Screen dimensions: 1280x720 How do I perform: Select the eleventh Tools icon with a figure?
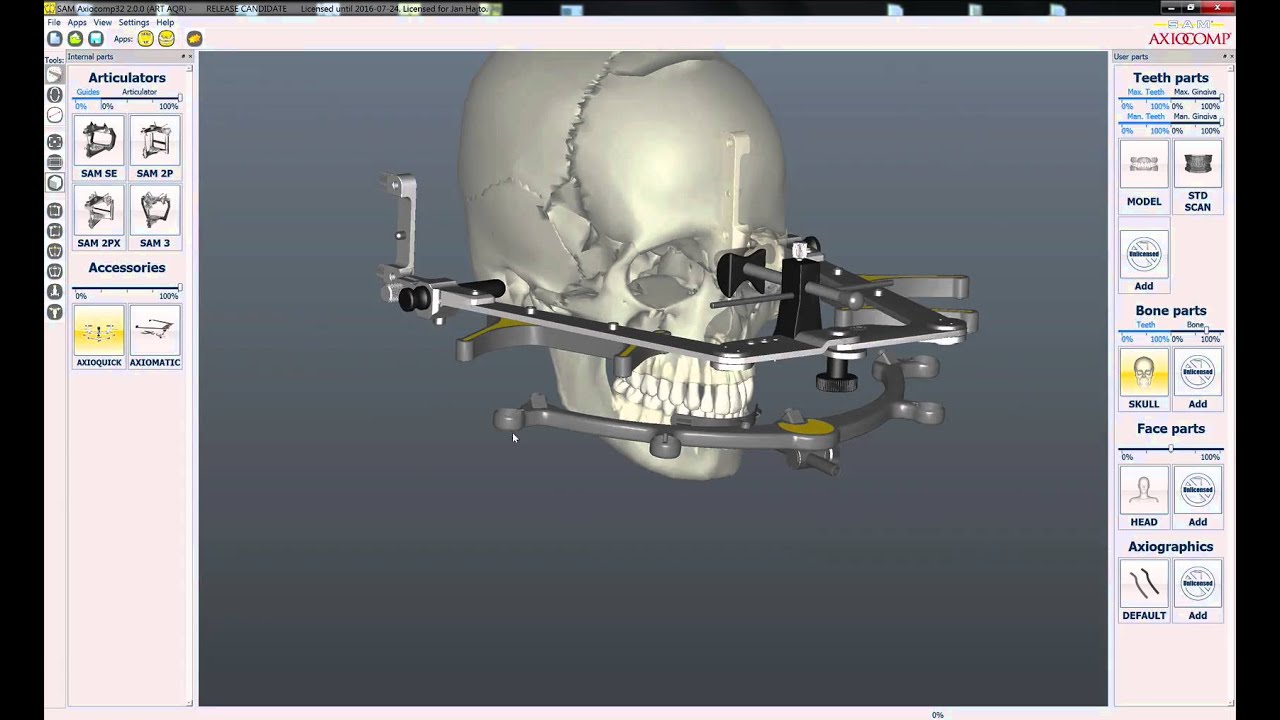click(55, 291)
